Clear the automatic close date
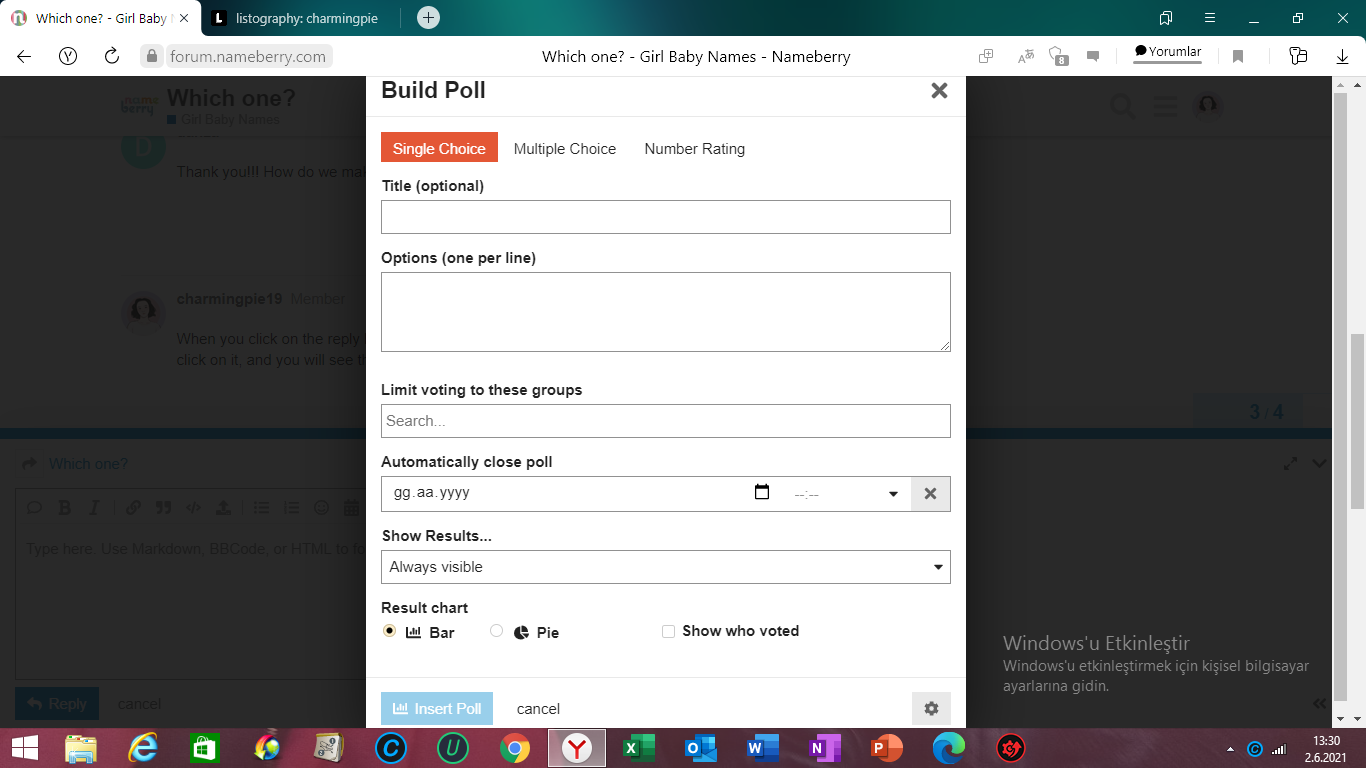 click(x=930, y=494)
